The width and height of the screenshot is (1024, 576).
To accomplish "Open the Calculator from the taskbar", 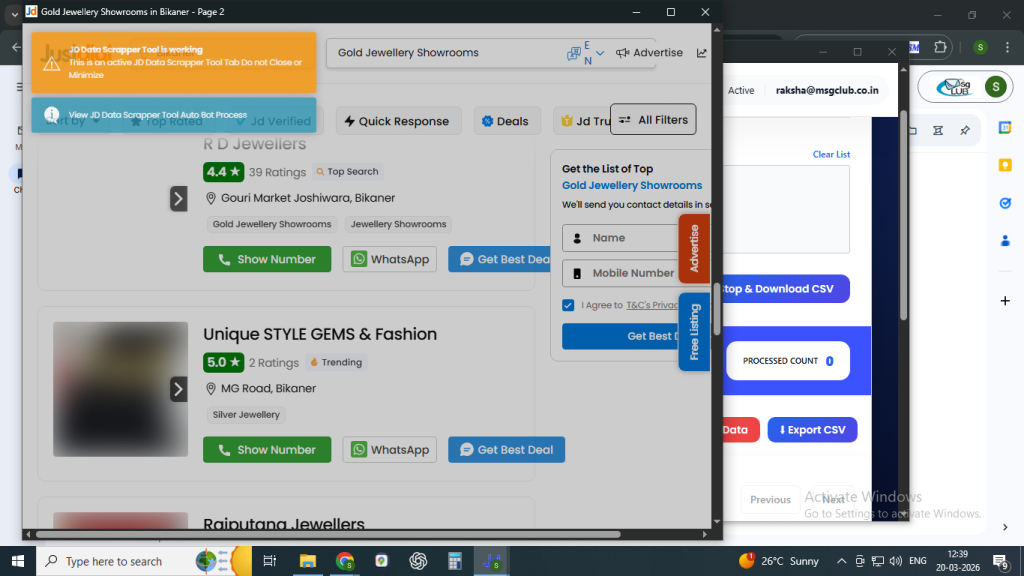I will click(455, 561).
